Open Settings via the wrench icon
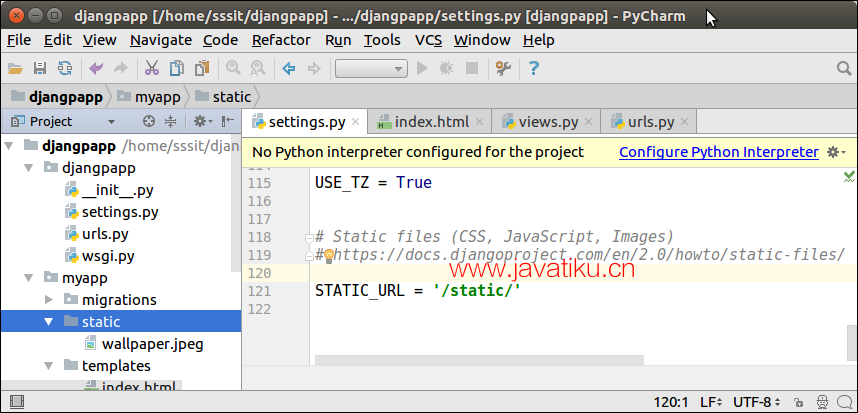Image resolution: width=858 pixels, height=413 pixels. coord(504,68)
